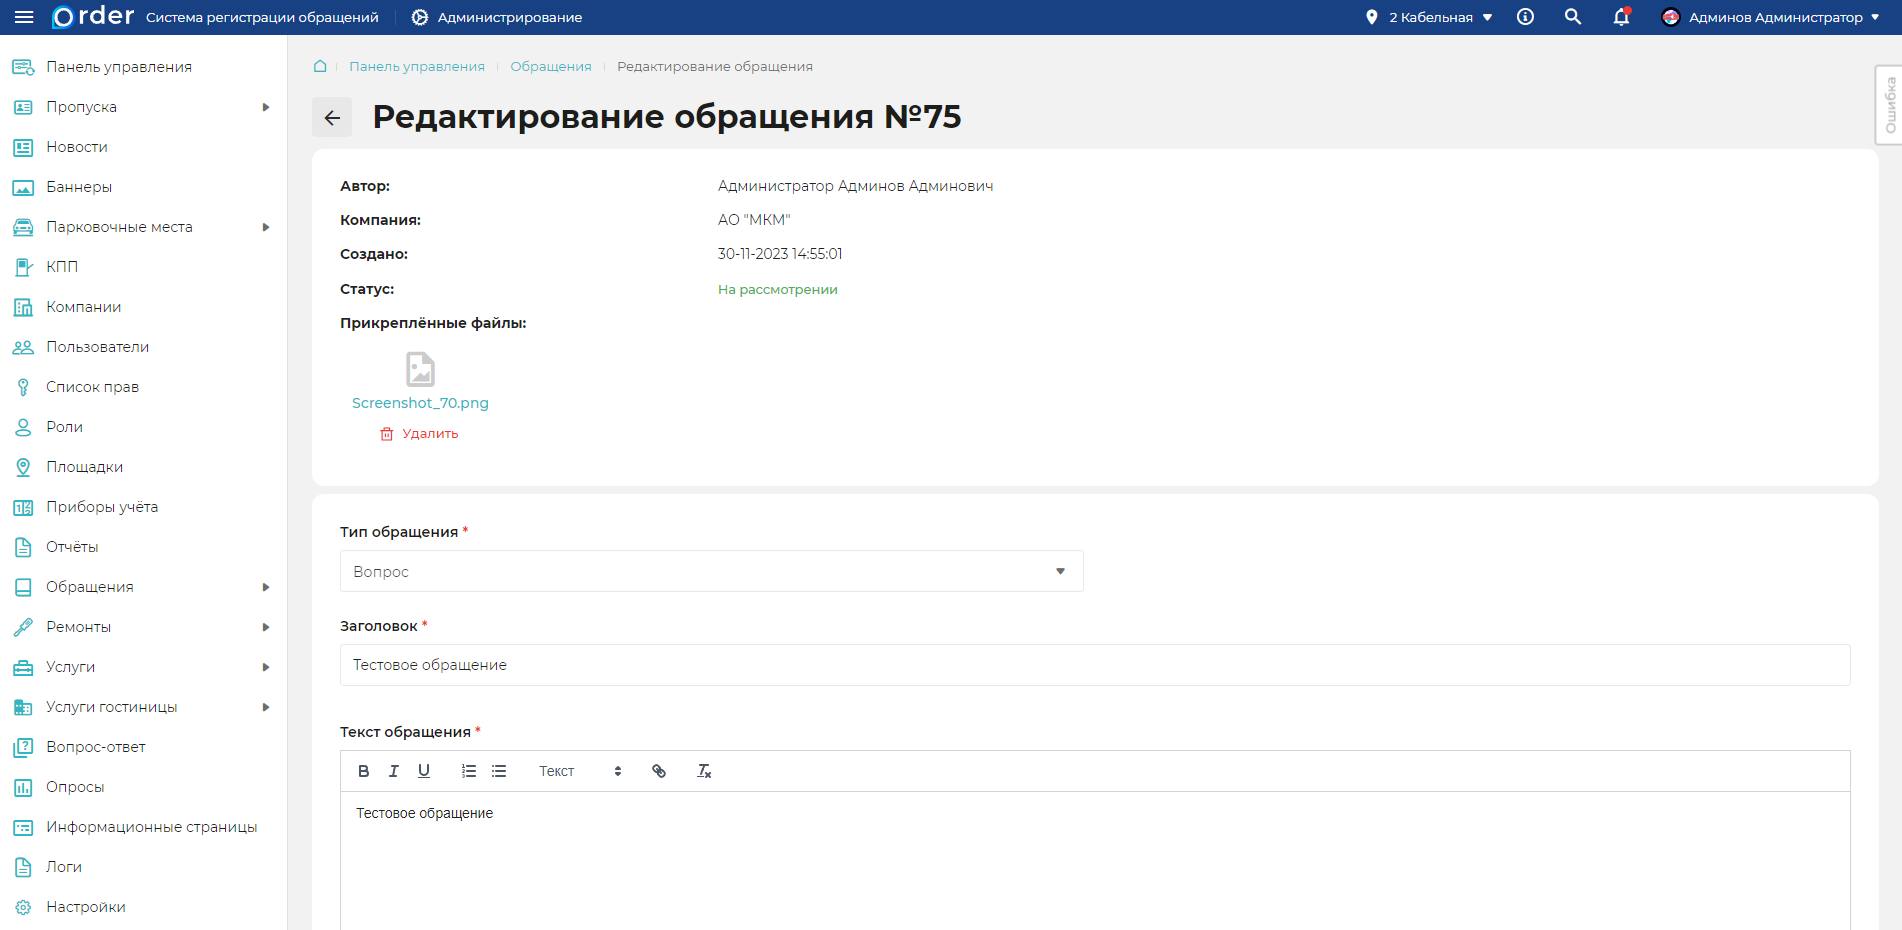Open the text style Текст selector
This screenshot has height=930, width=1902.
[x=580, y=771]
